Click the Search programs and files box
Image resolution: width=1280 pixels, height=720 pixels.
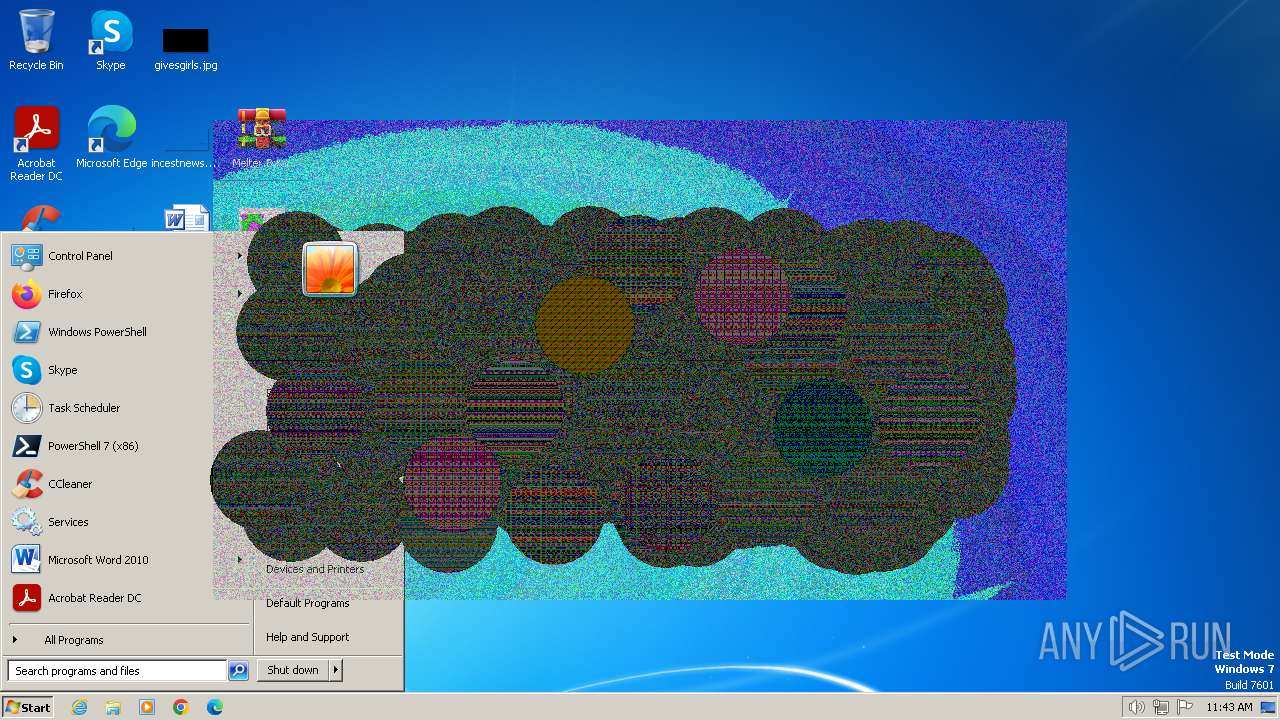pos(117,671)
